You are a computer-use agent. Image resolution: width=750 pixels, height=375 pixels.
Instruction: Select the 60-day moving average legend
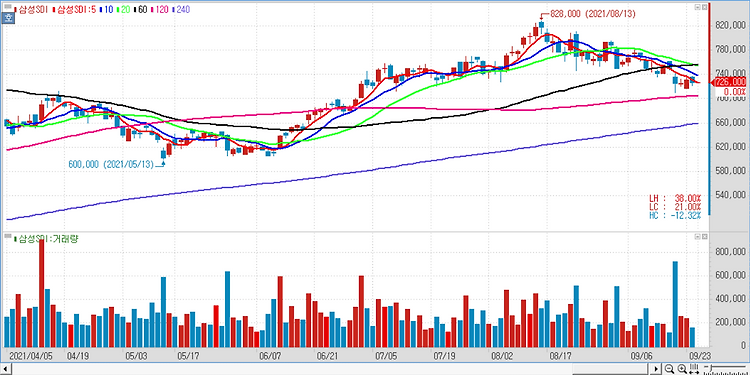tap(140, 9)
